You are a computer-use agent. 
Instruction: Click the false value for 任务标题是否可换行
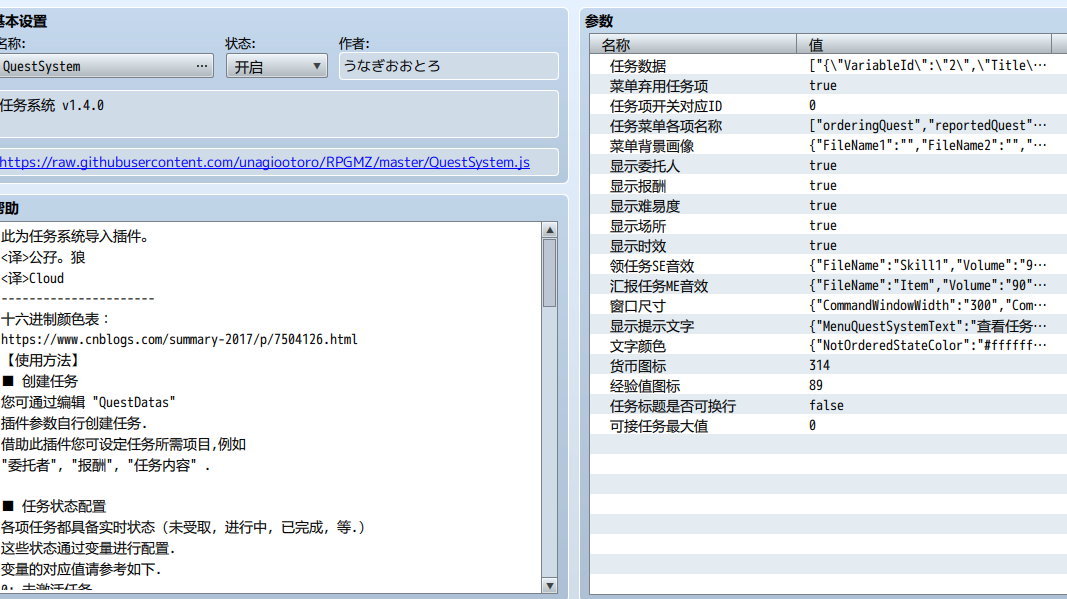(x=826, y=406)
